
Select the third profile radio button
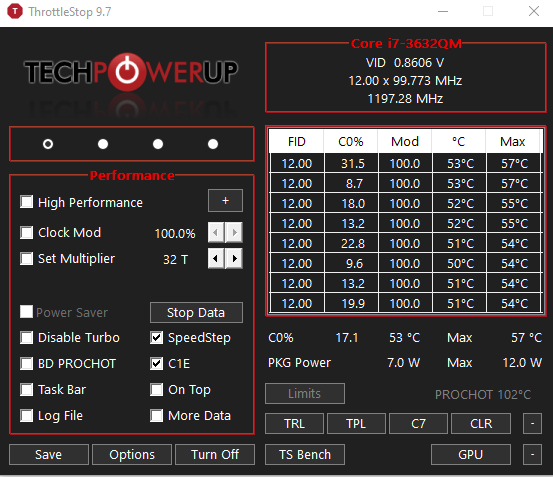(158, 144)
